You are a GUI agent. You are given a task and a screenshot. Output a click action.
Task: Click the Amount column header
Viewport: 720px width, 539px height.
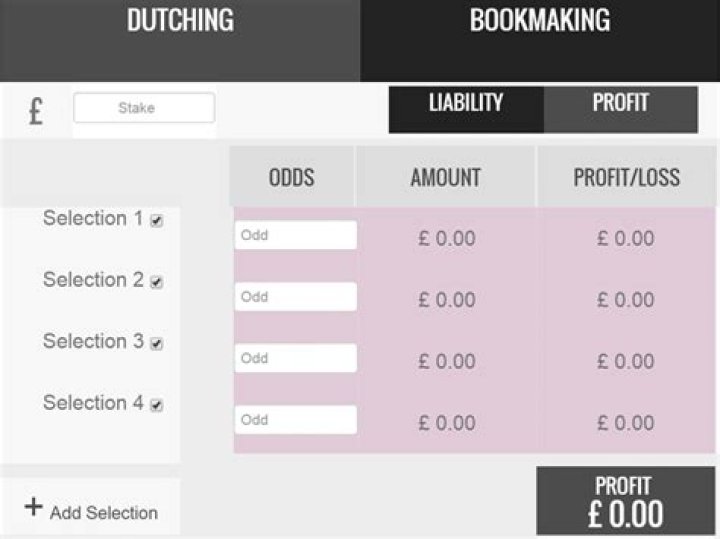[x=446, y=178]
